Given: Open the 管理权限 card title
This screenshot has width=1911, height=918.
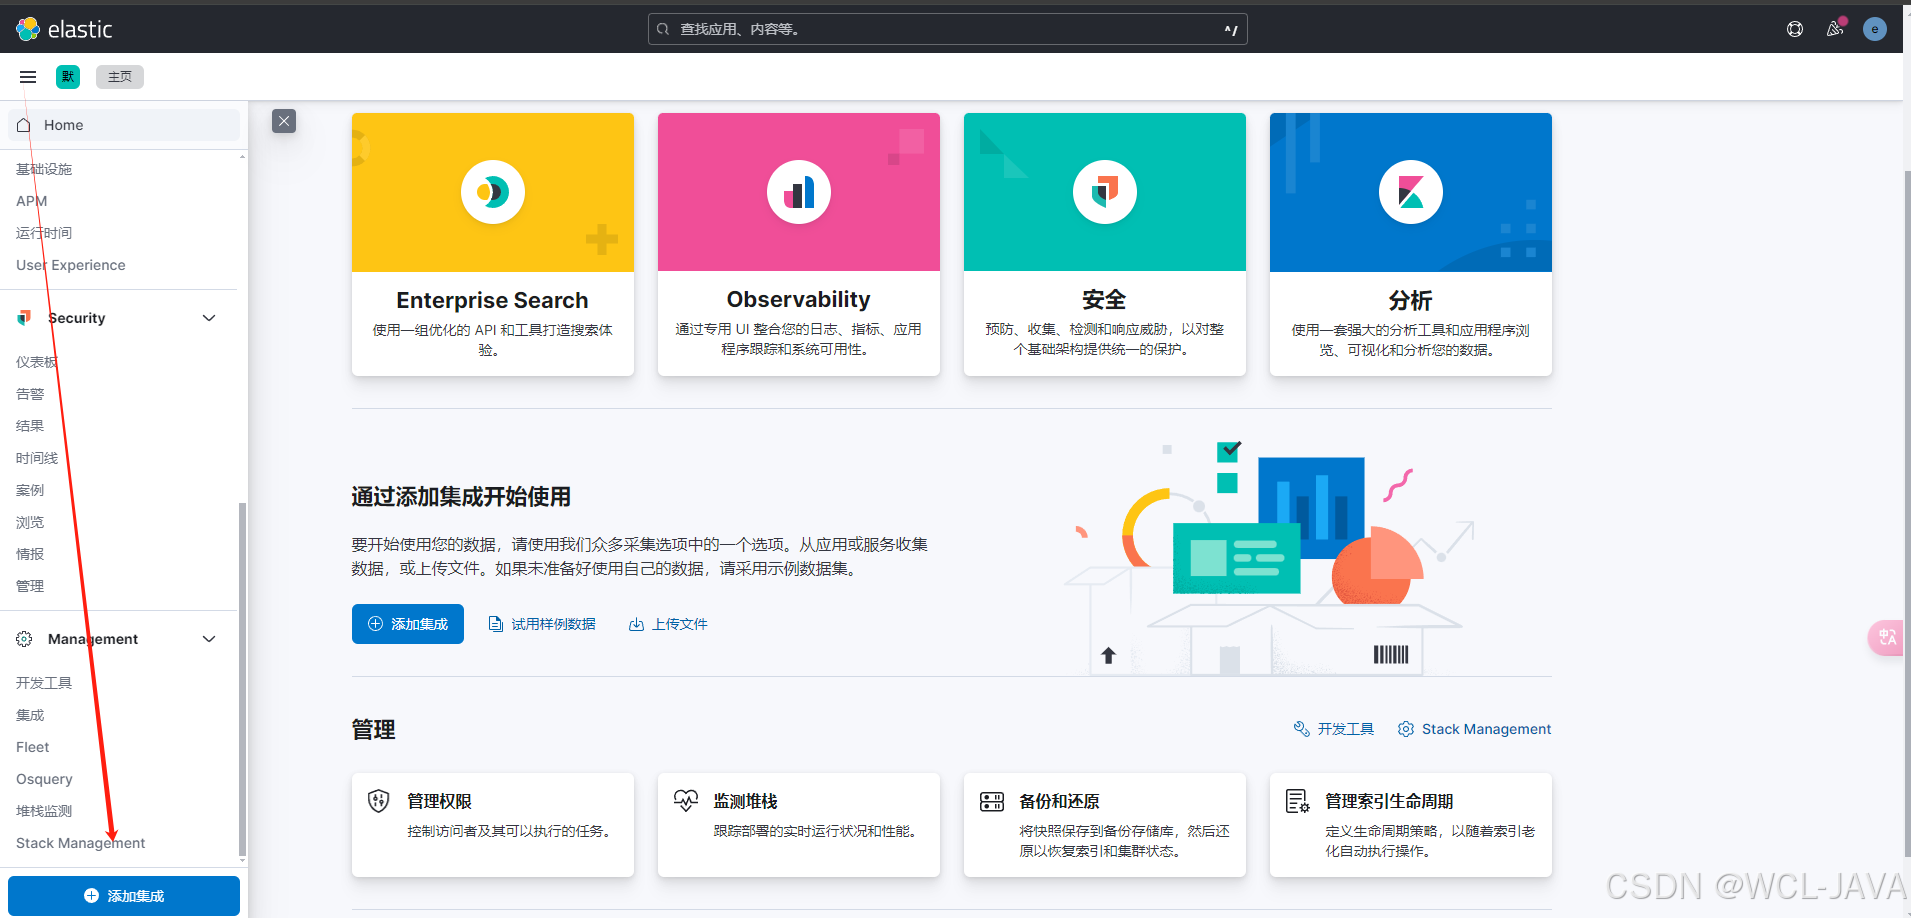Looking at the screenshot, I should (x=439, y=801).
